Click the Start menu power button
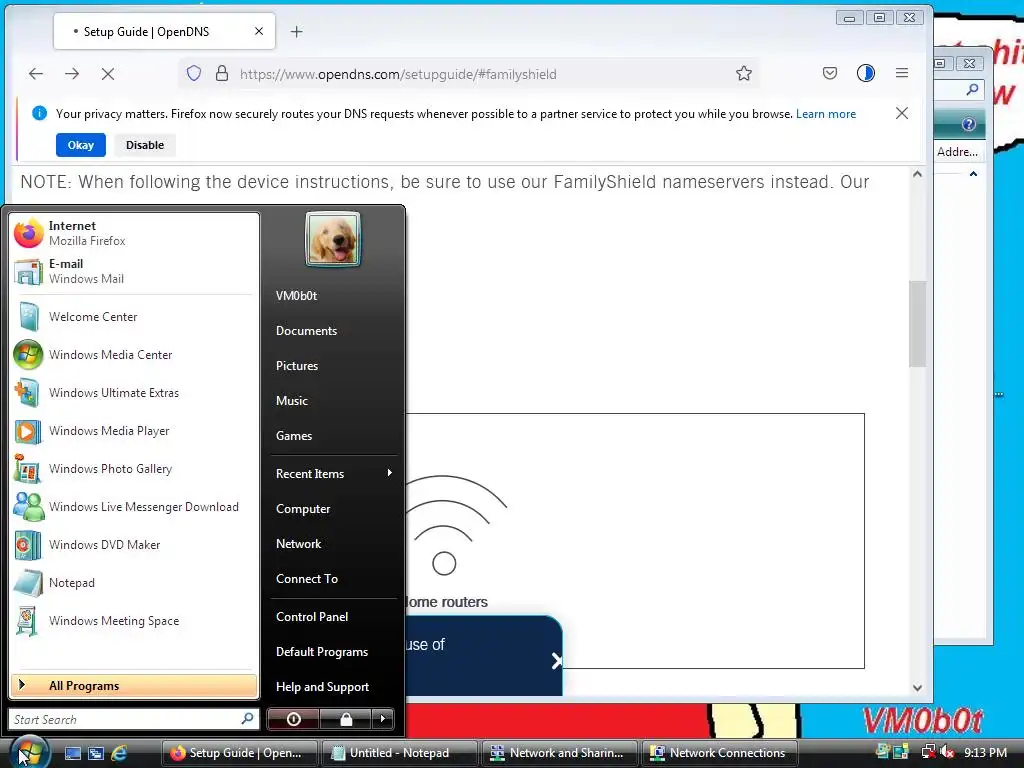 pyautogui.click(x=293, y=719)
